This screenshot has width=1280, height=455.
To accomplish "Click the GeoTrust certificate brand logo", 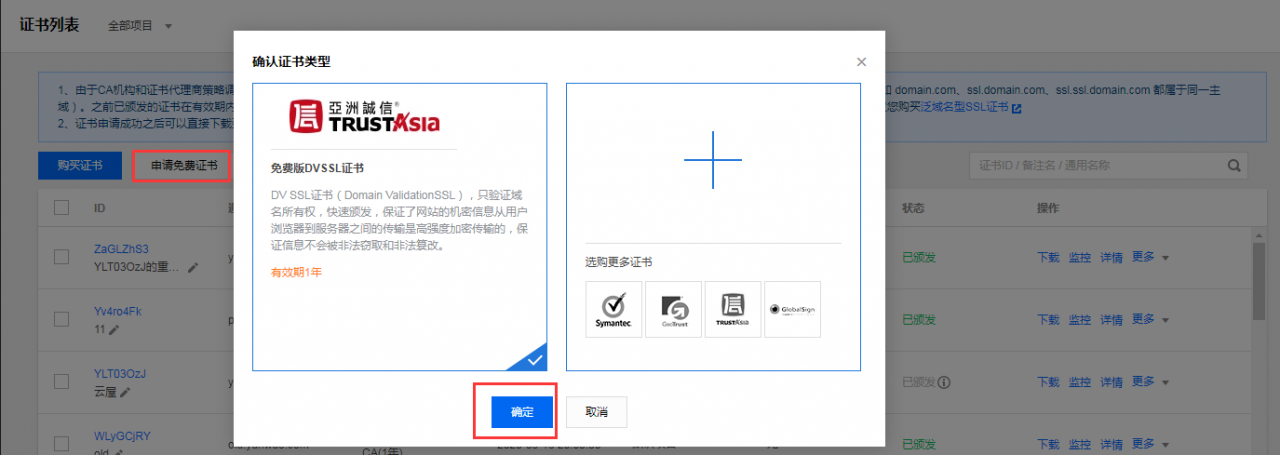I will click(673, 309).
